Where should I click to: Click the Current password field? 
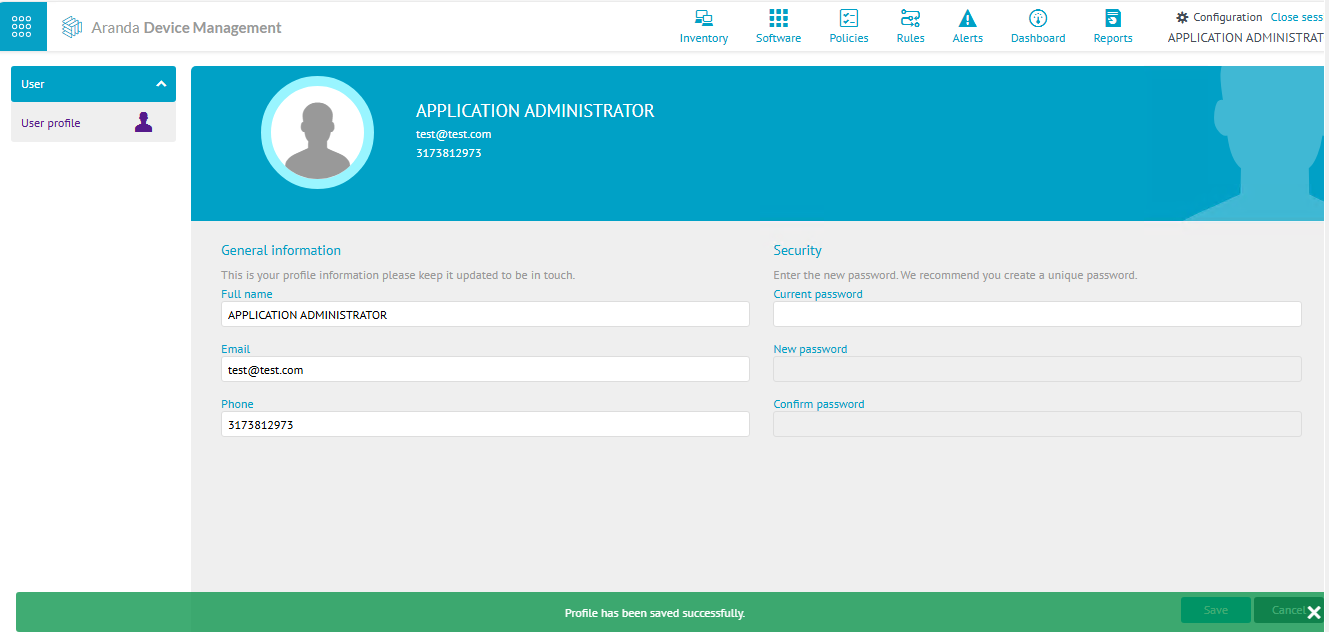point(1037,314)
